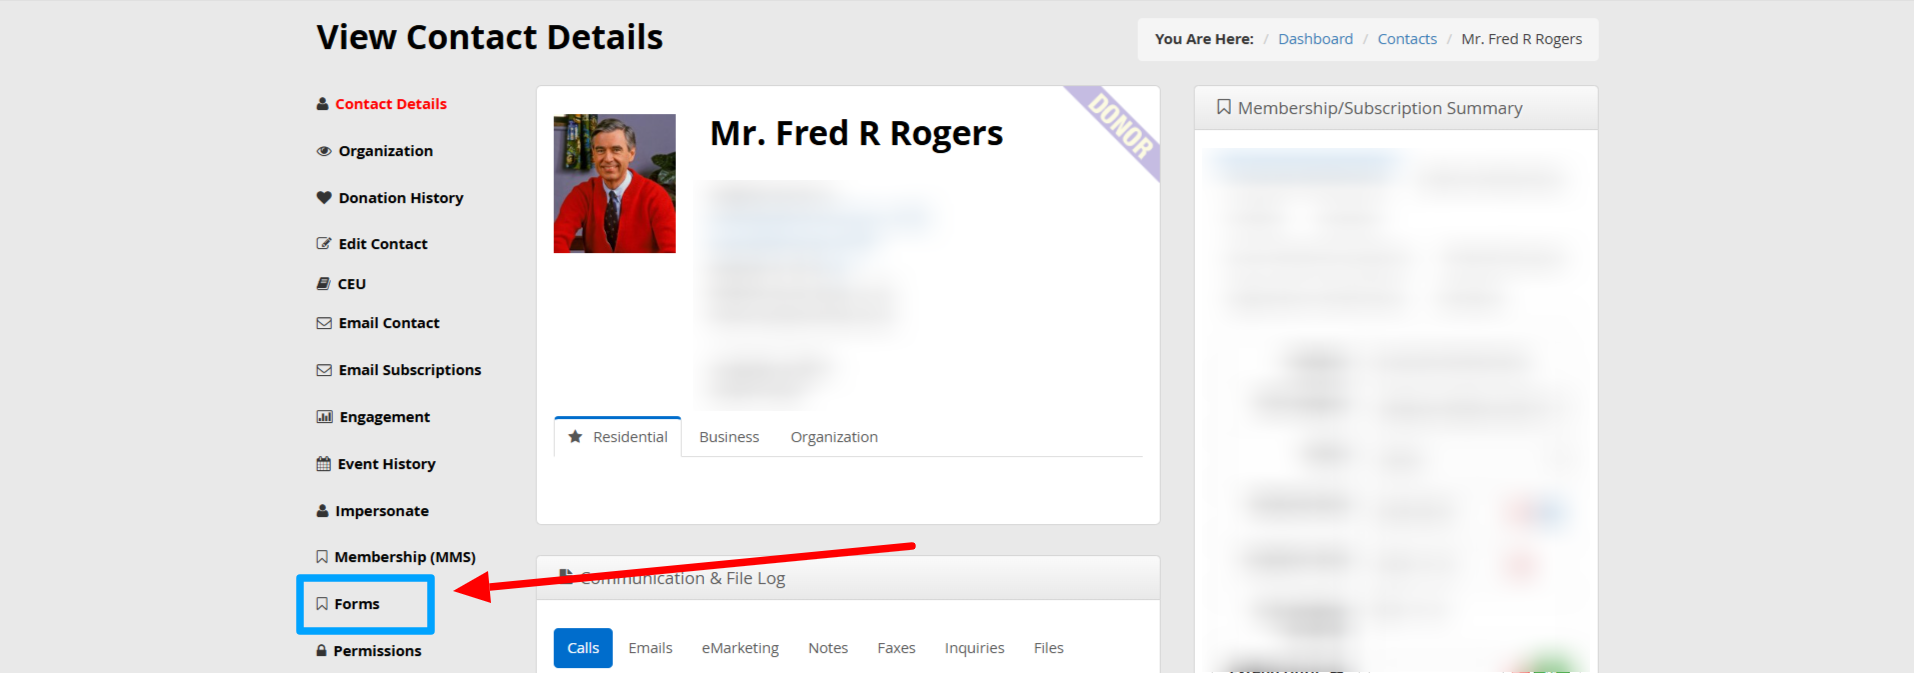Click the pencil icon next to Edit Contact

coord(324,244)
